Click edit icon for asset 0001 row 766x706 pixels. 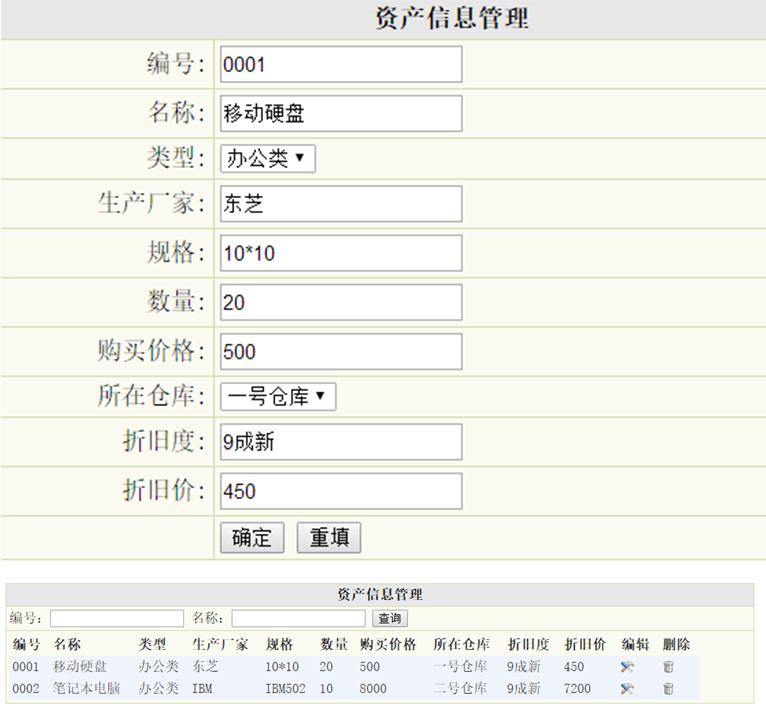point(627,667)
